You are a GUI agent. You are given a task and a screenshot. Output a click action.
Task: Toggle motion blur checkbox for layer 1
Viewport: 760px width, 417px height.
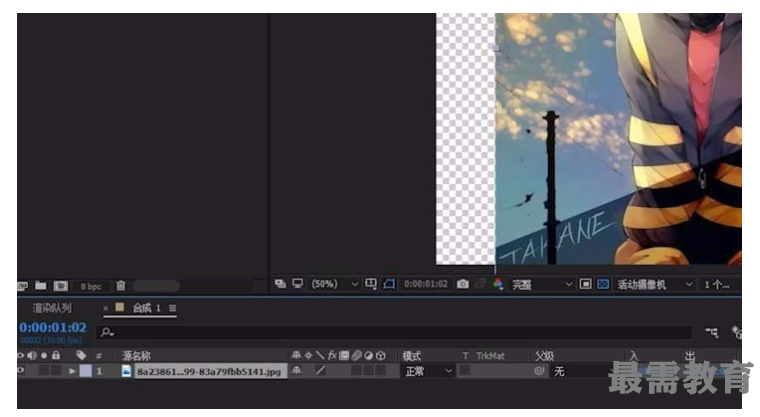point(357,370)
